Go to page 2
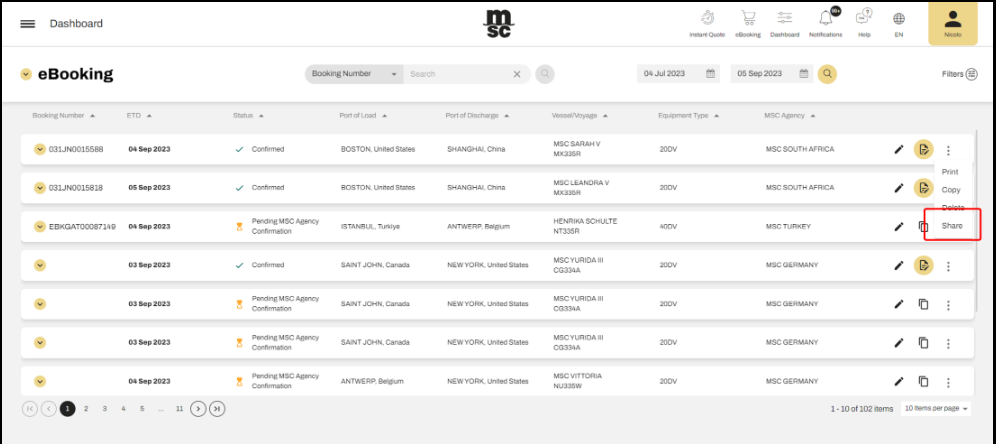The image size is (996, 444). tap(86, 409)
